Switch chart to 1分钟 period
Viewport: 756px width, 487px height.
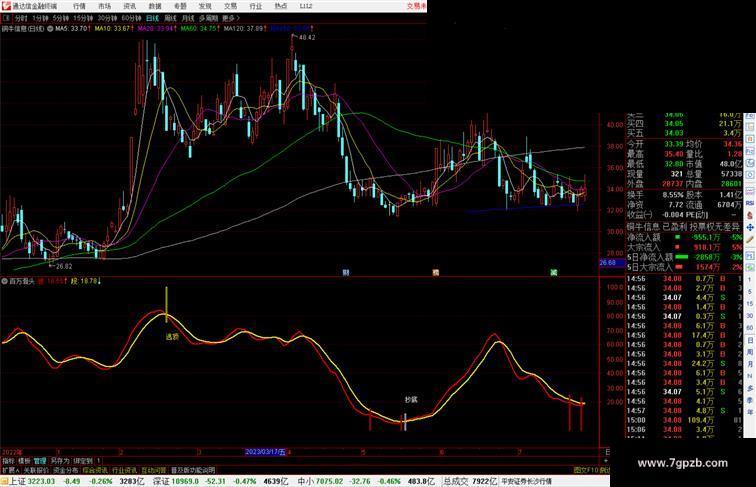(40, 18)
